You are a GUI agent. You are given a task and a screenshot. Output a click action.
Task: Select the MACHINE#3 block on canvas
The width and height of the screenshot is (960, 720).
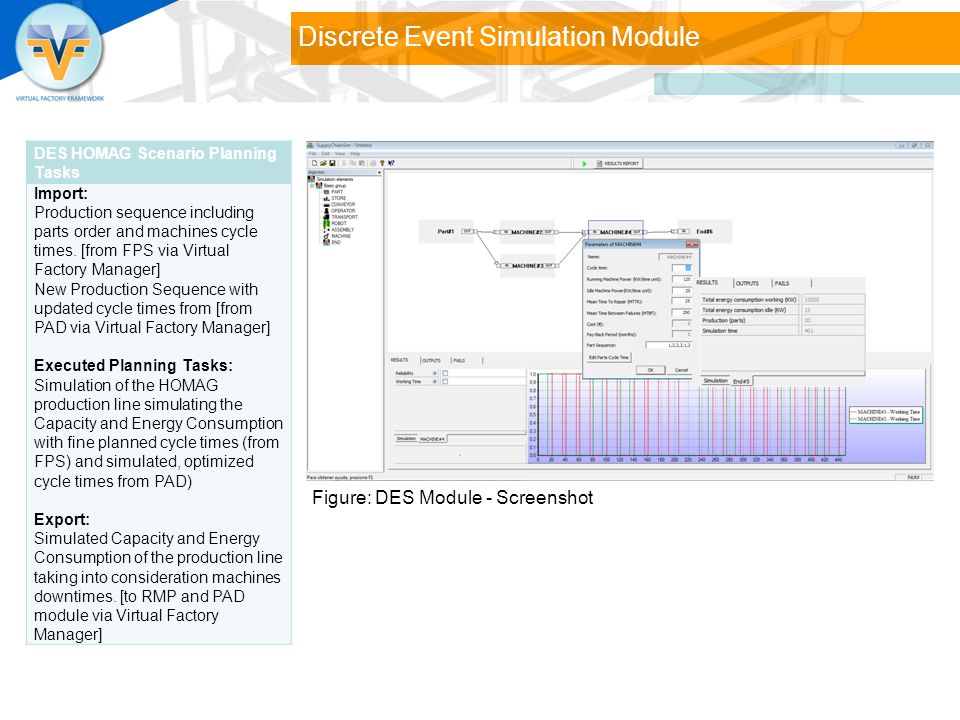tap(528, 266)
